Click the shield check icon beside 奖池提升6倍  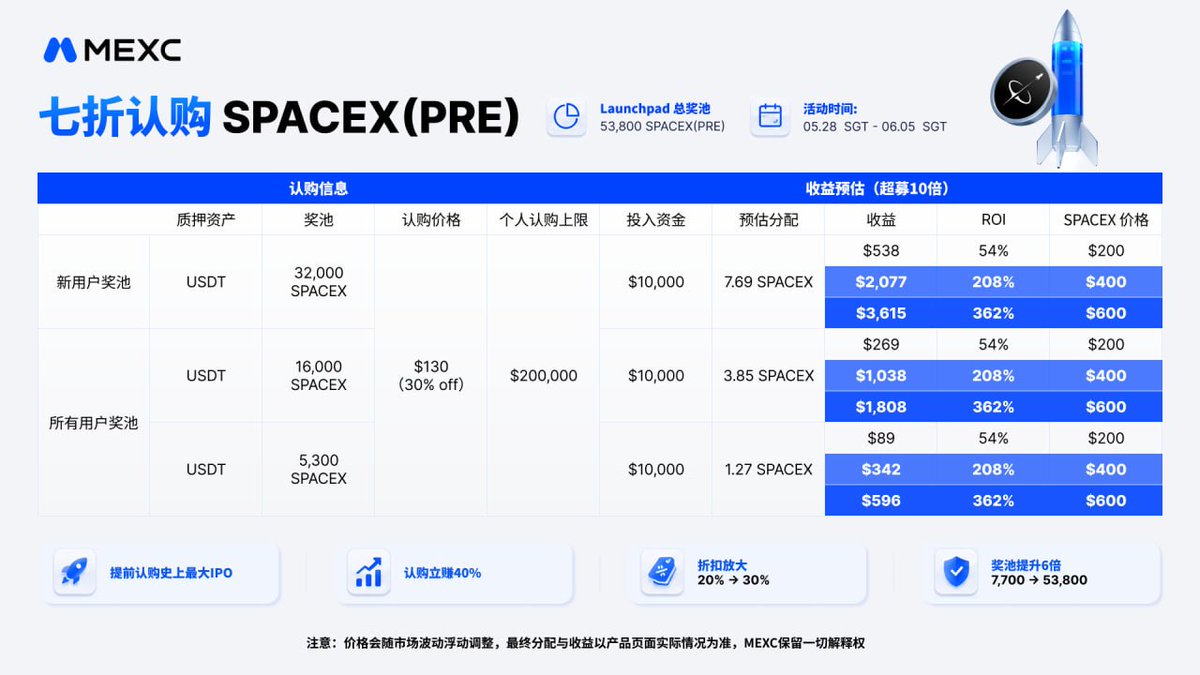coord(956,574)
